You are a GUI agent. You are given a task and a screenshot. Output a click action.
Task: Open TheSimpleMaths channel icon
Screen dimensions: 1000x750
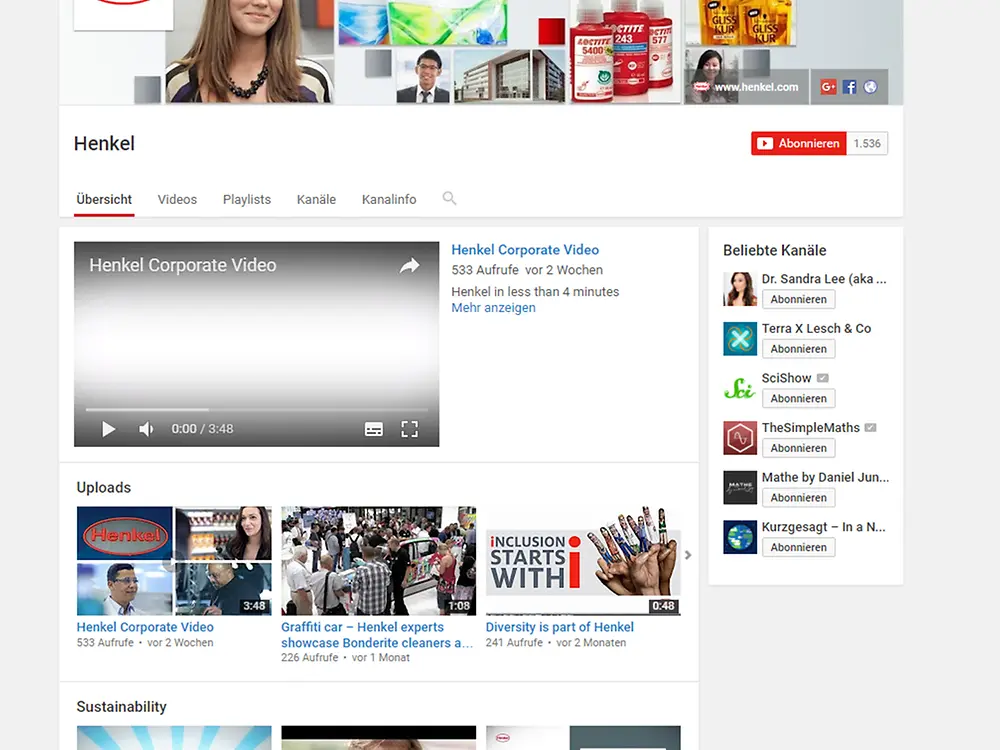740,438
